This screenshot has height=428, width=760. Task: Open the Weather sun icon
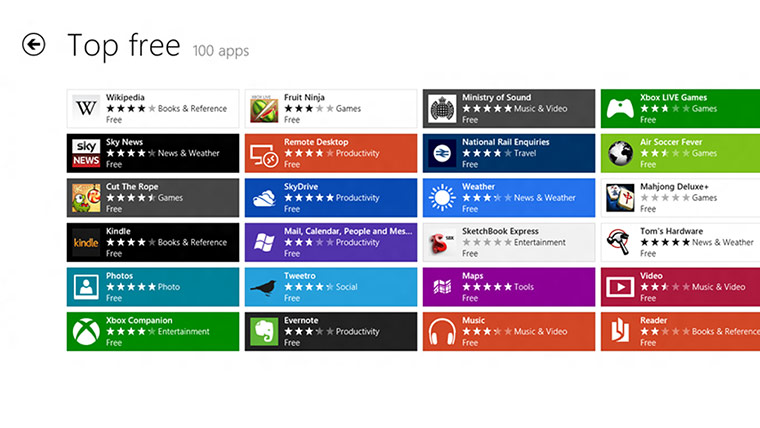click(442, 198)
